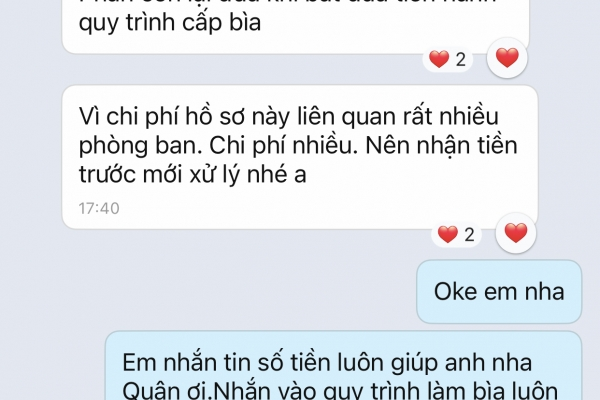Click the words "Nên nhận tiền" in the message
600x400 pixels.
pos(441,145)
